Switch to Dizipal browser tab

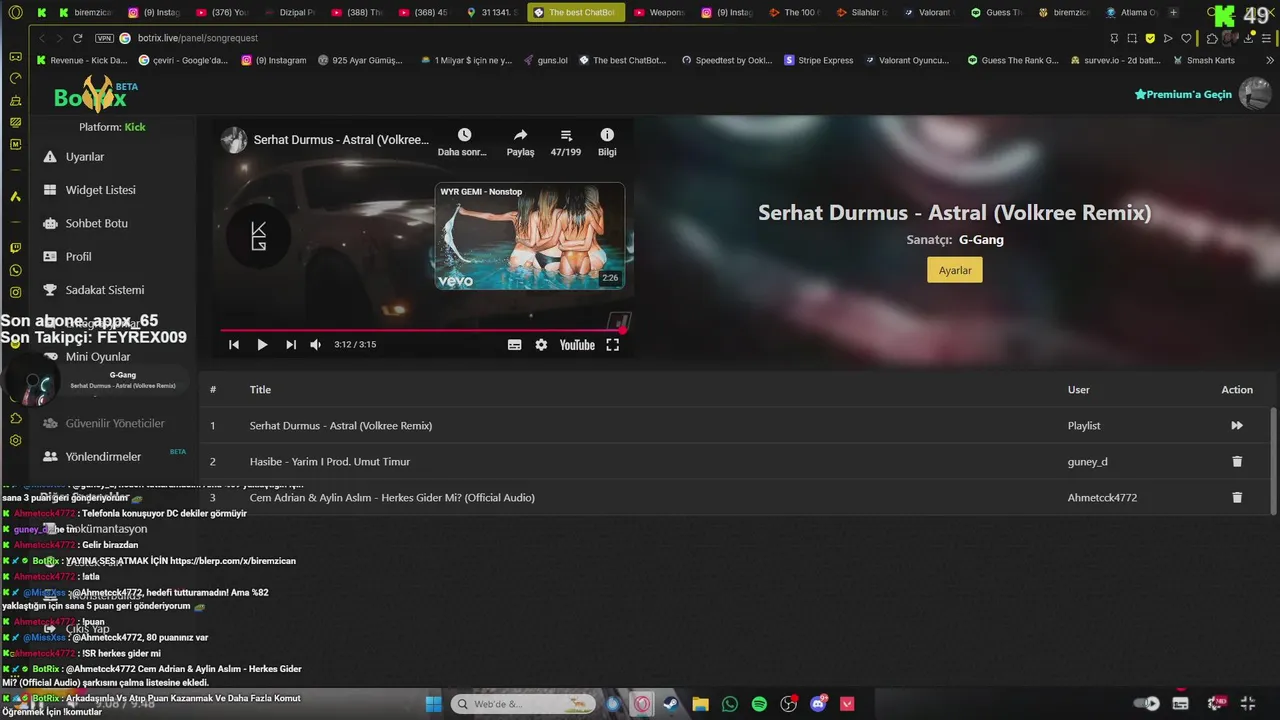coord(289,12)
